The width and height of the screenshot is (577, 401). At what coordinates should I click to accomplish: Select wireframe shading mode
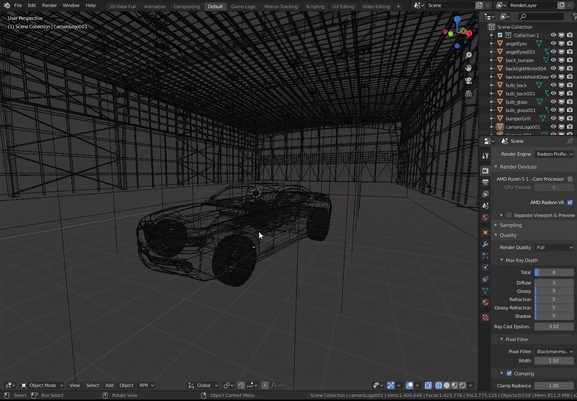click(x=439, y=385)
